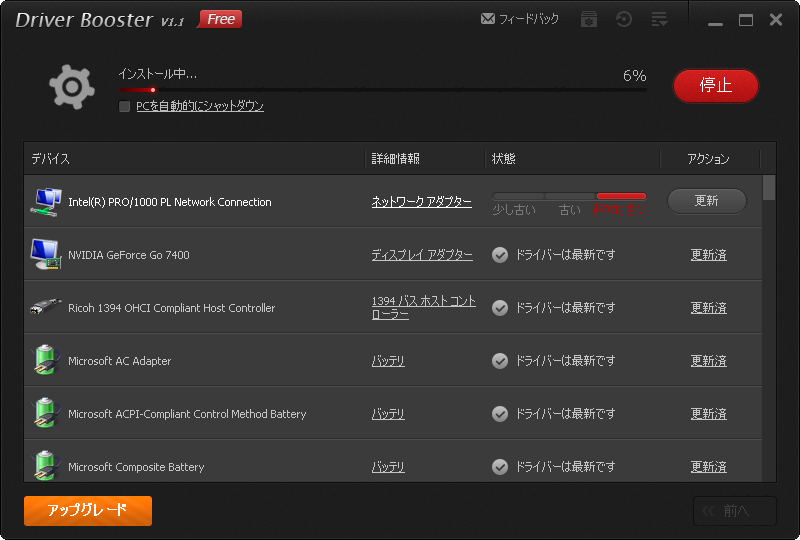Open バッテリ link for ACPI-Compliant Control Method Battery
This screenshot has width=800, height=540.
(388, 413)
